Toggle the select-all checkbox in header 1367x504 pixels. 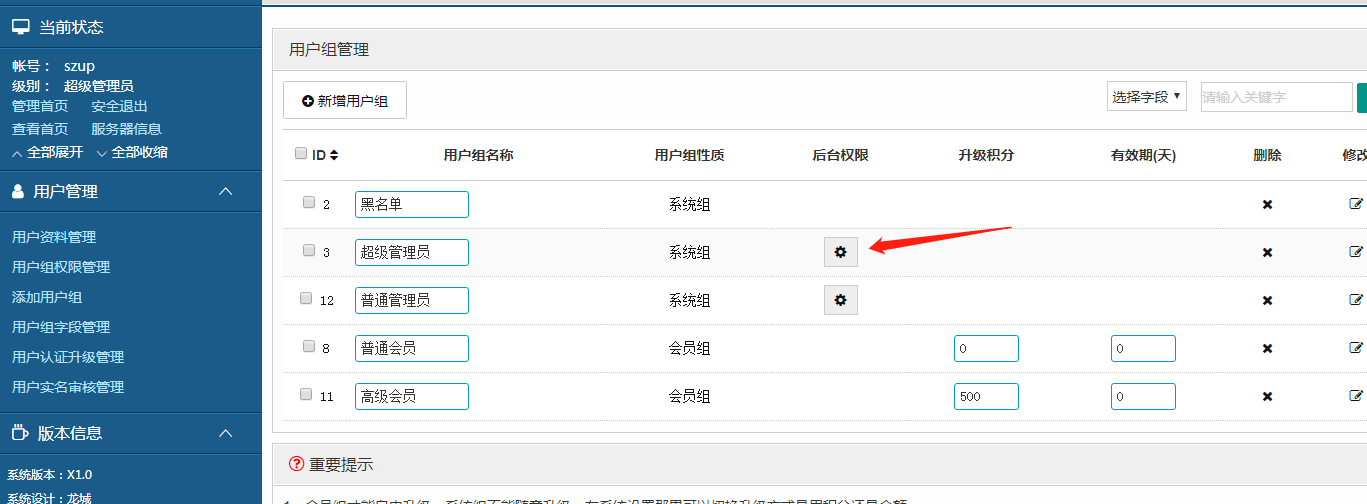coord(301,154)
